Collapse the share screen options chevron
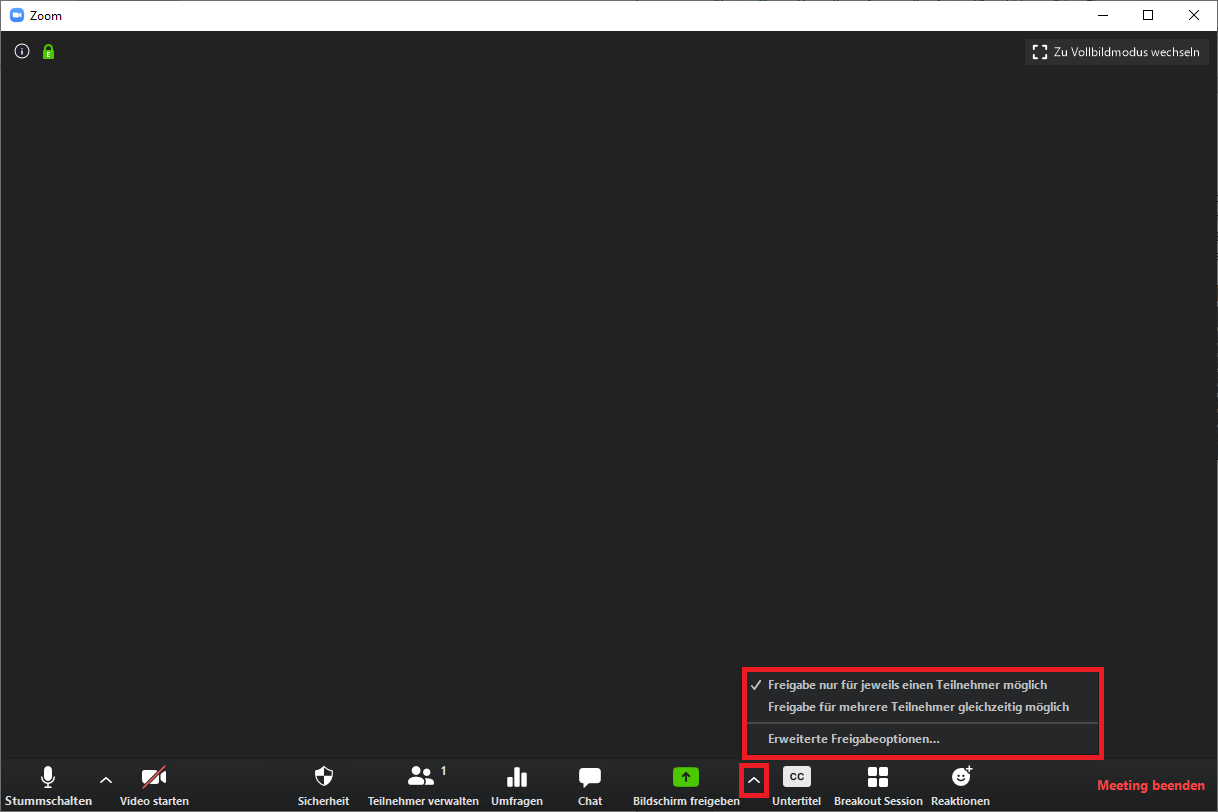The image size is (1218, 812). 754,780
